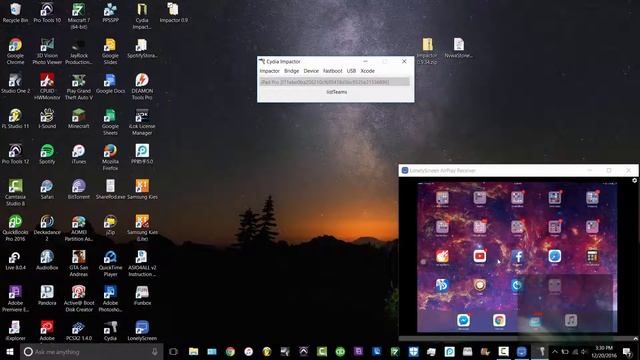Open the Bridge menu in Cydia Impactor

pos(291,71)
